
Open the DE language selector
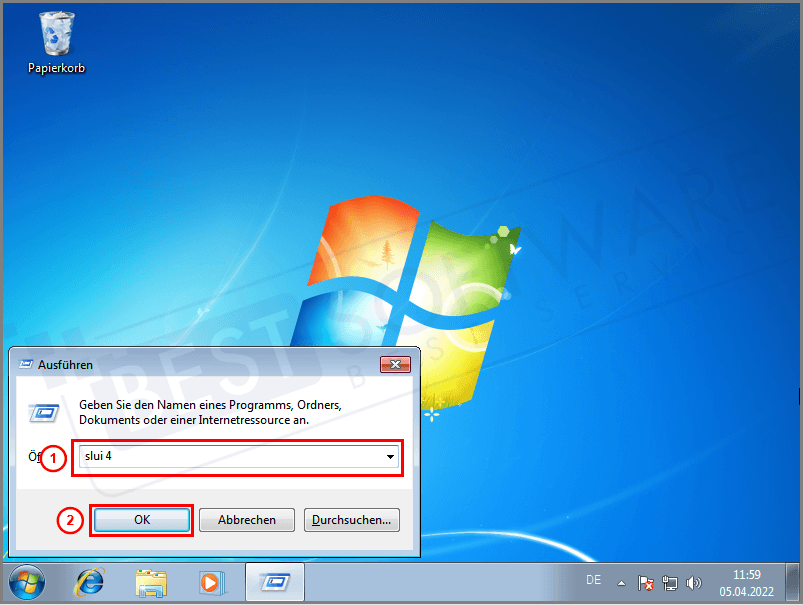pyautogui.click(x=593, y=580)
